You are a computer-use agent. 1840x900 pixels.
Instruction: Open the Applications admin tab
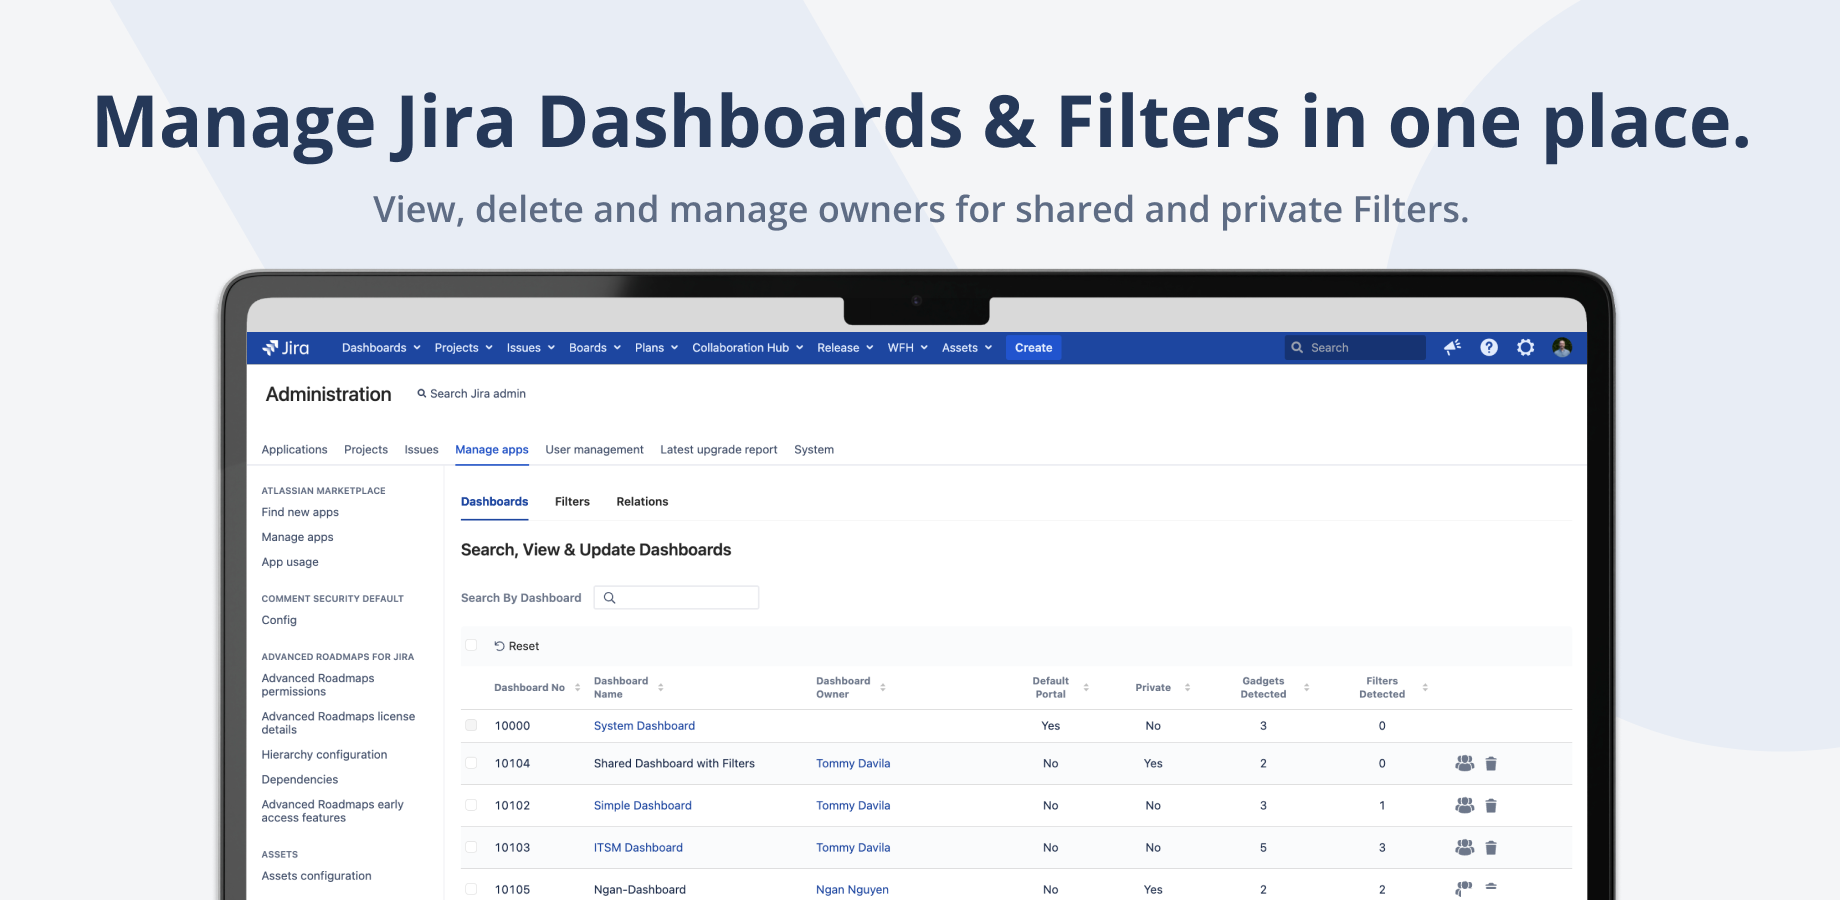[294, 450]
